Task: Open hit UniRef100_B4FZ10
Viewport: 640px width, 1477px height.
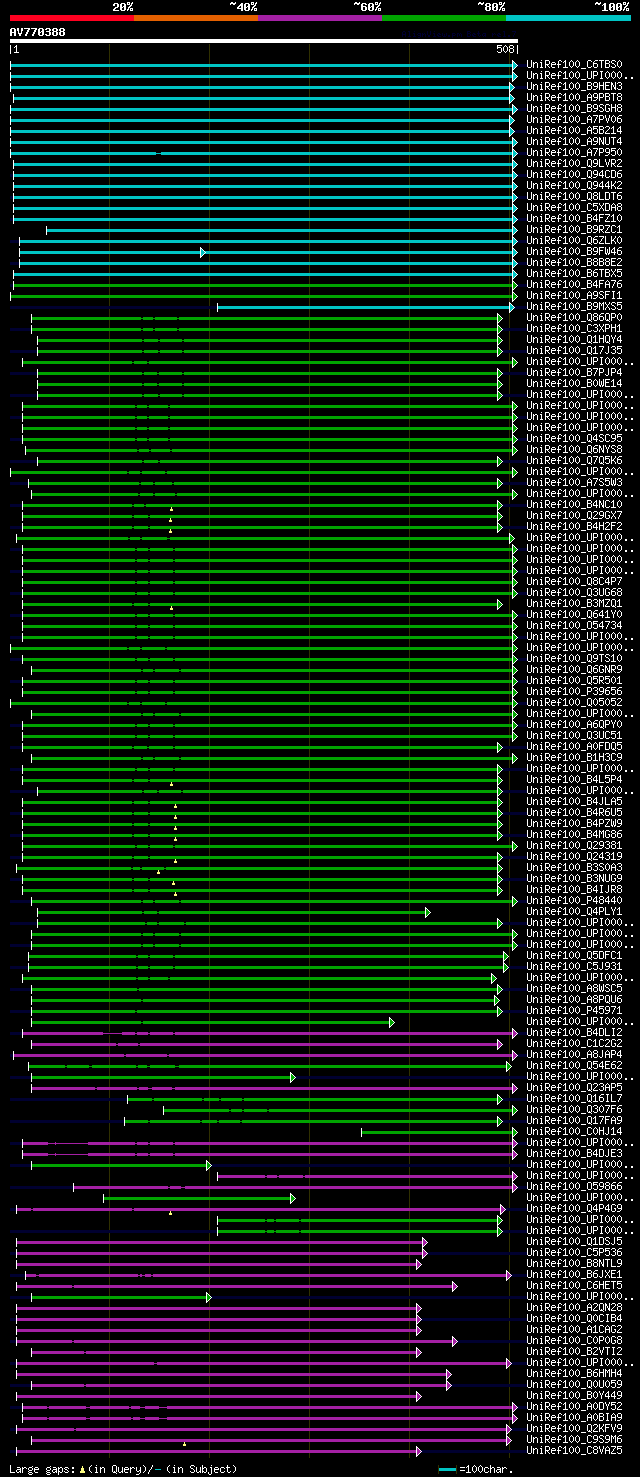Action: click(573, 219)
